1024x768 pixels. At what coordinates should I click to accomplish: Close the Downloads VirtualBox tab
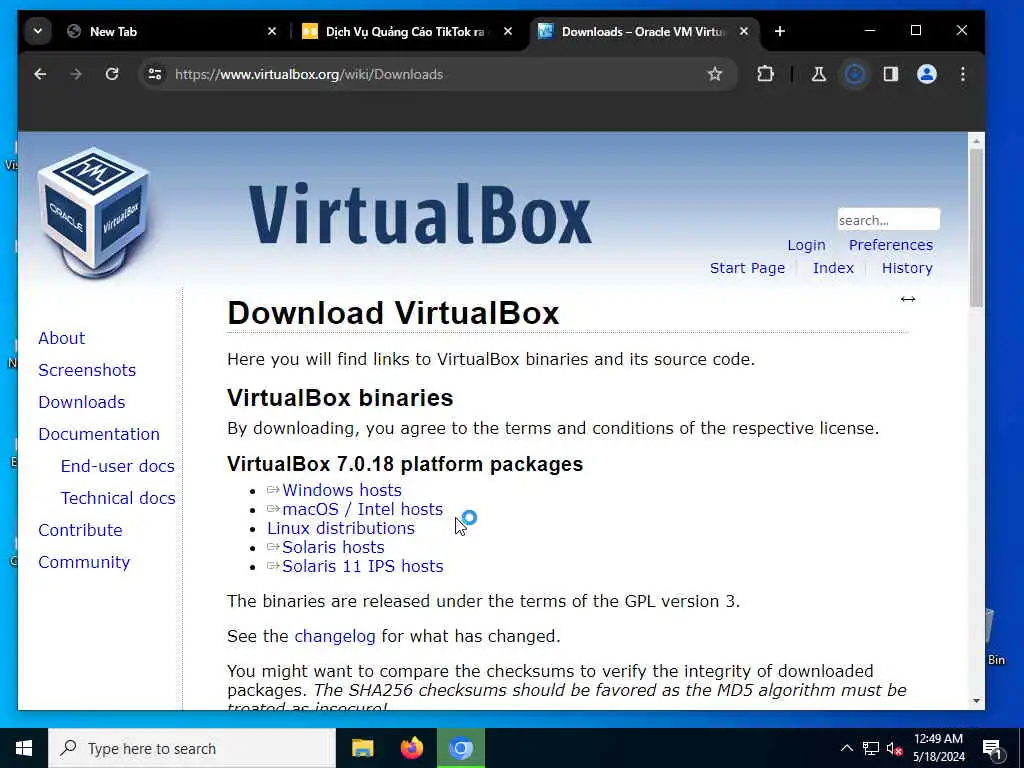744,31
